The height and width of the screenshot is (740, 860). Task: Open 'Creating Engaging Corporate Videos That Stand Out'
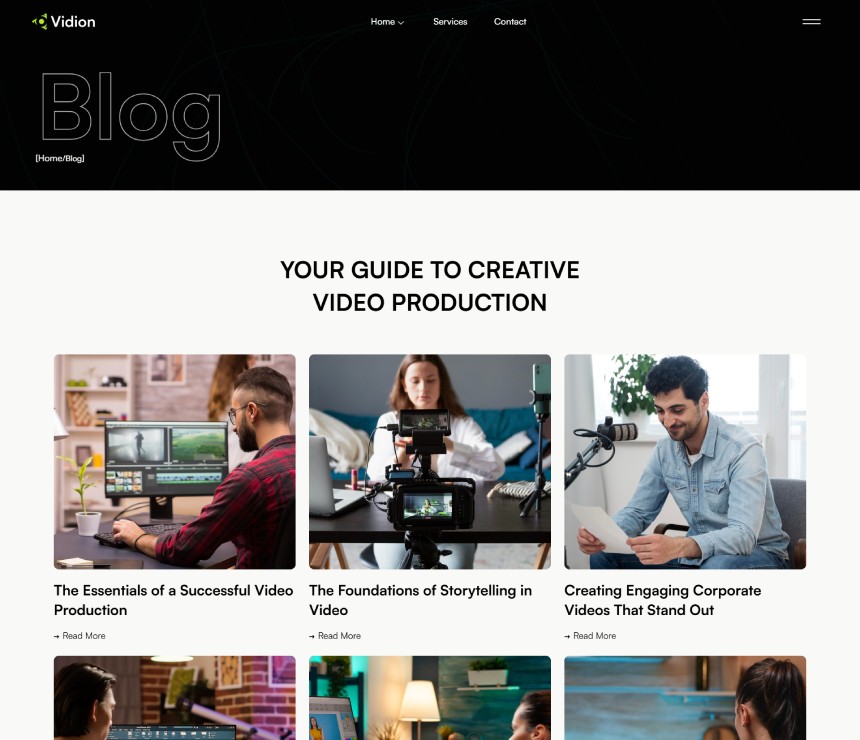663,600
